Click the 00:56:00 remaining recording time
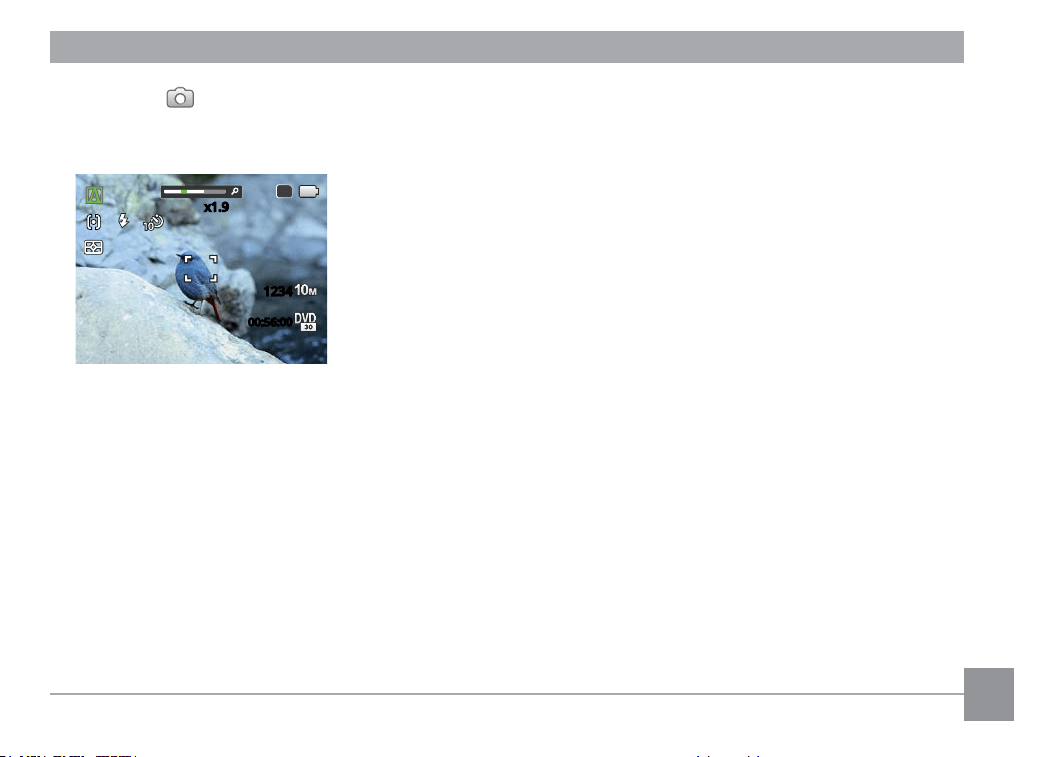Image resolution: width=1040 pixels, height=757 pixels. pos(270,322)
